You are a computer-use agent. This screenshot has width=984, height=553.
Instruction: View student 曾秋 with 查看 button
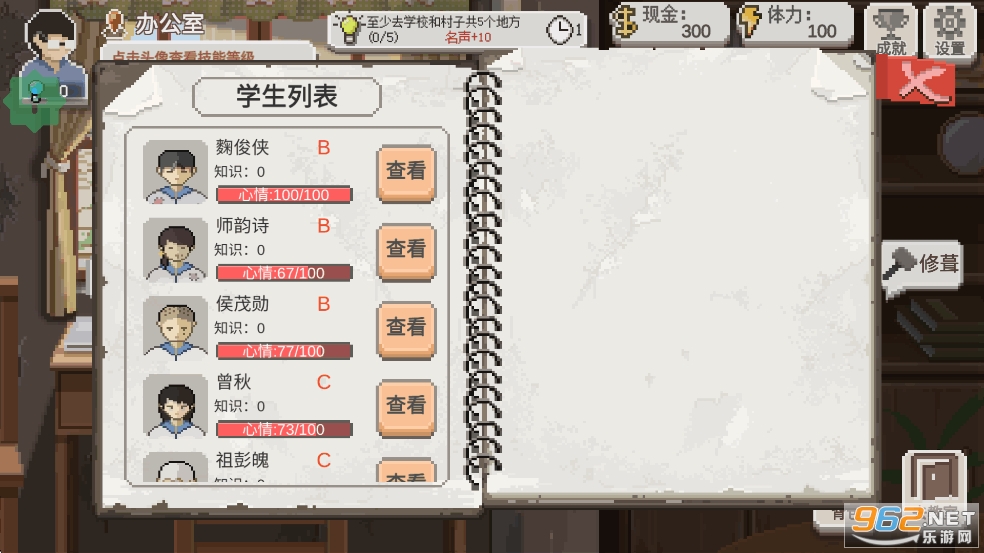click(x=406, y=406)
